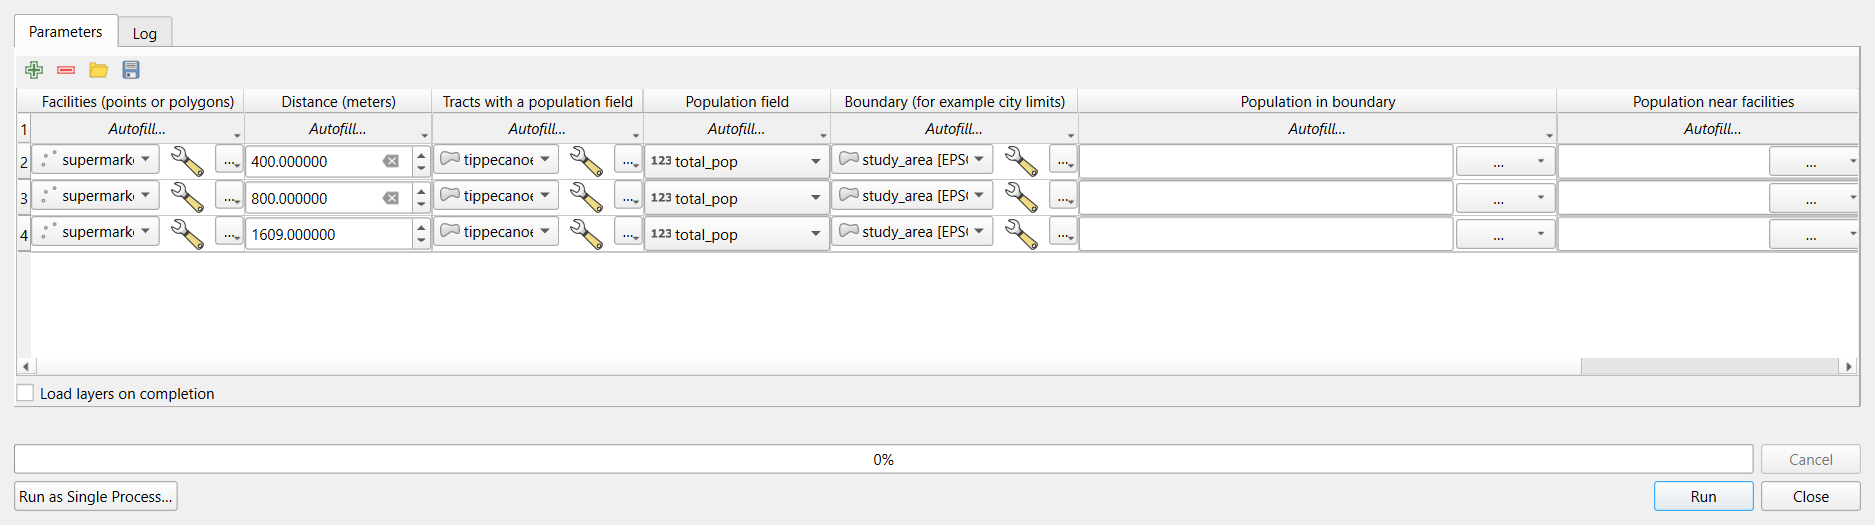Click the tracts wrench icon in row 4
This screenshot has height=525, width=1875.
[x=586, y=233]
